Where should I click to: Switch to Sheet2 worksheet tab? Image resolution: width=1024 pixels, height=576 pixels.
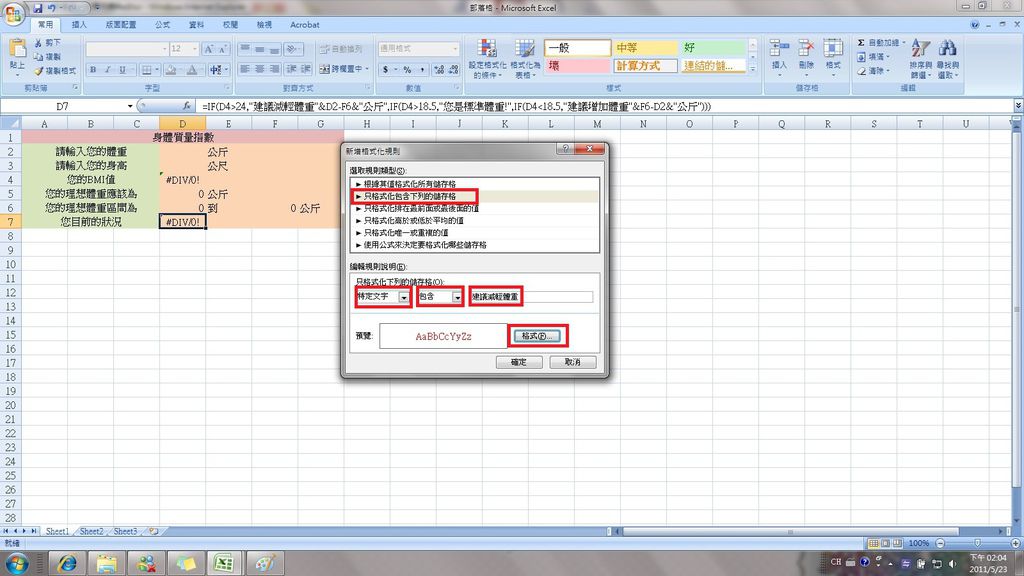click(x=91, y=531)
